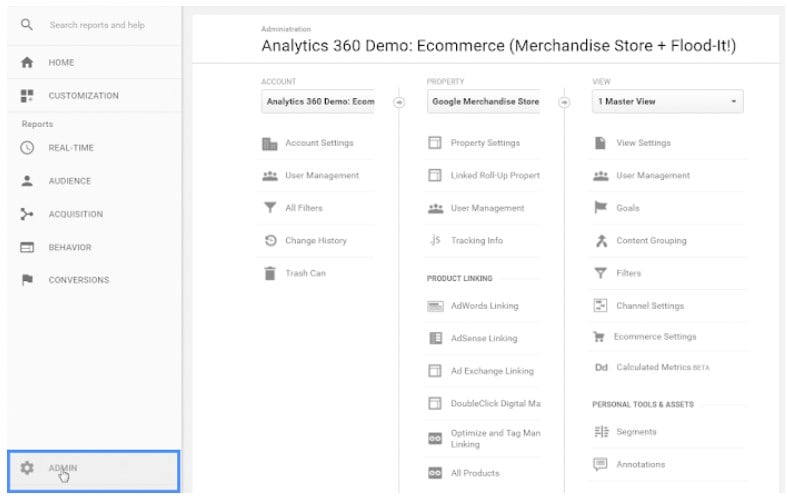Open the ACQUISITION reports section
The width and height of the screenshot is (788, 496).
[x=75, y=214]
